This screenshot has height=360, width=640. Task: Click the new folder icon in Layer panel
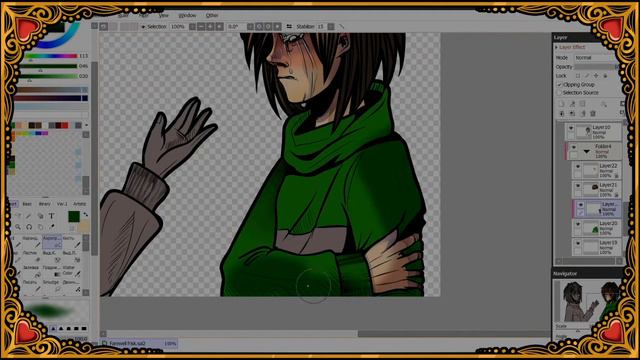pos(582,104)
